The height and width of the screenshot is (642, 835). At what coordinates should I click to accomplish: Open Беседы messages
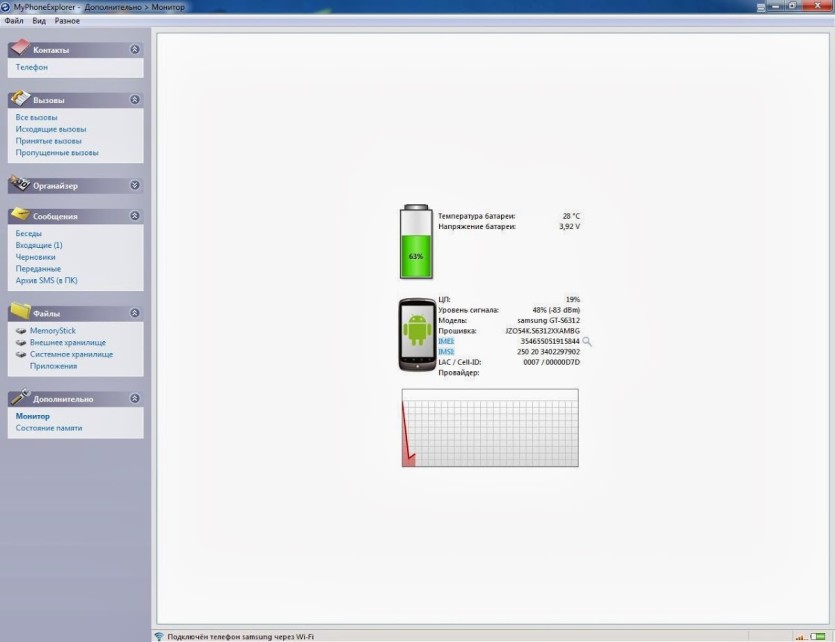[28, 233]
